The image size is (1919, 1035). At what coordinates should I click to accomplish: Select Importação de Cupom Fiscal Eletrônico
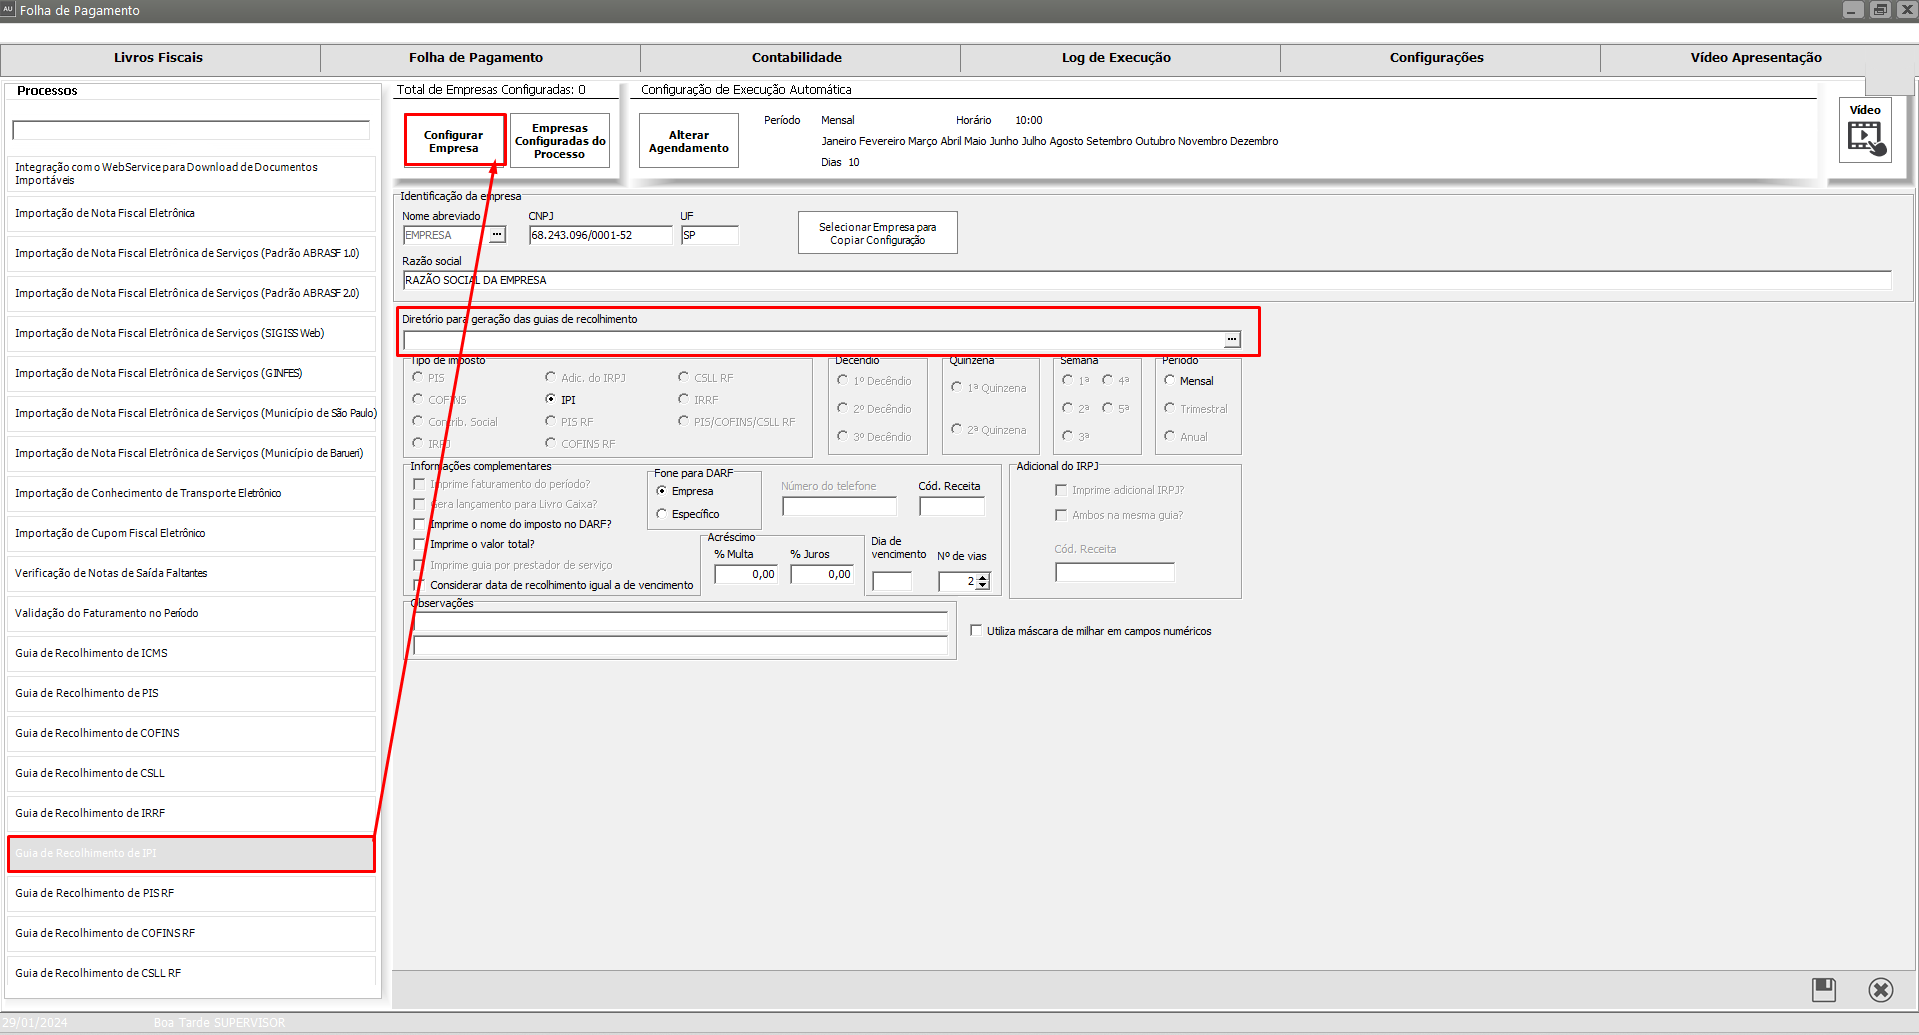pyautogui.click(x=191, y=533)
